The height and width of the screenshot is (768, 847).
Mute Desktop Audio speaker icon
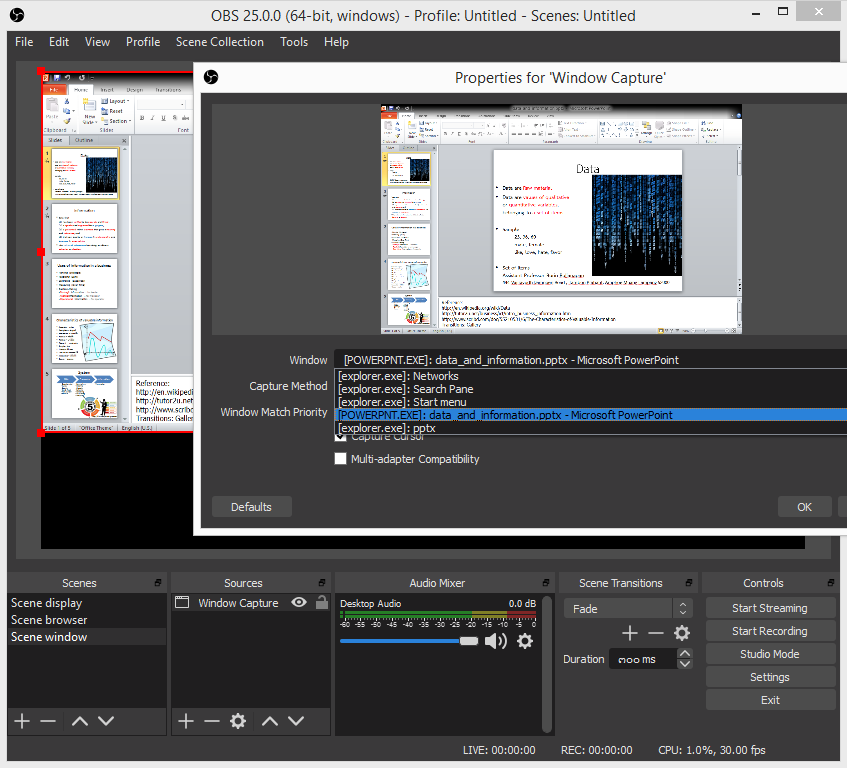[x=495, y=641]
